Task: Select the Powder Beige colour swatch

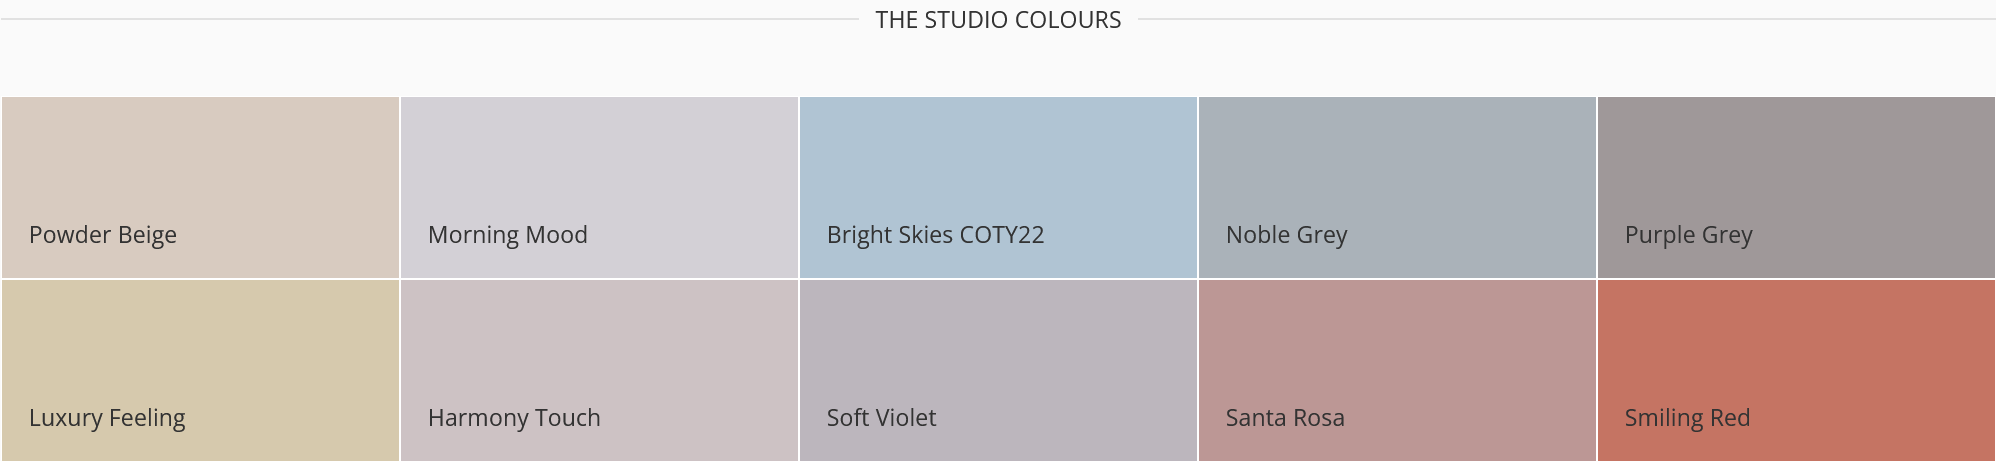Action: (x=200, y=187)
